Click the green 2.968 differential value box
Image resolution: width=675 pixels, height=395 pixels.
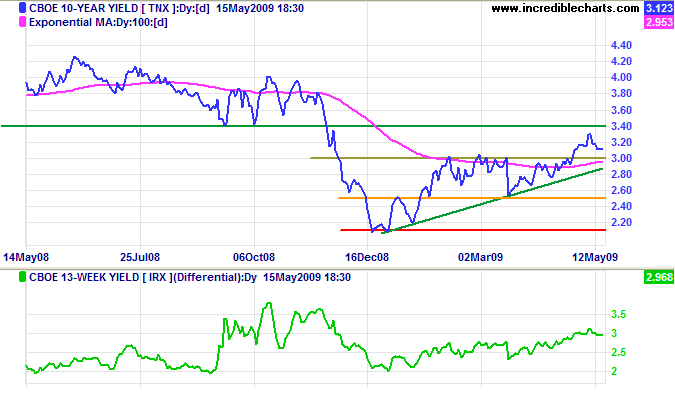pyautogui.click(x=659, y=277)
